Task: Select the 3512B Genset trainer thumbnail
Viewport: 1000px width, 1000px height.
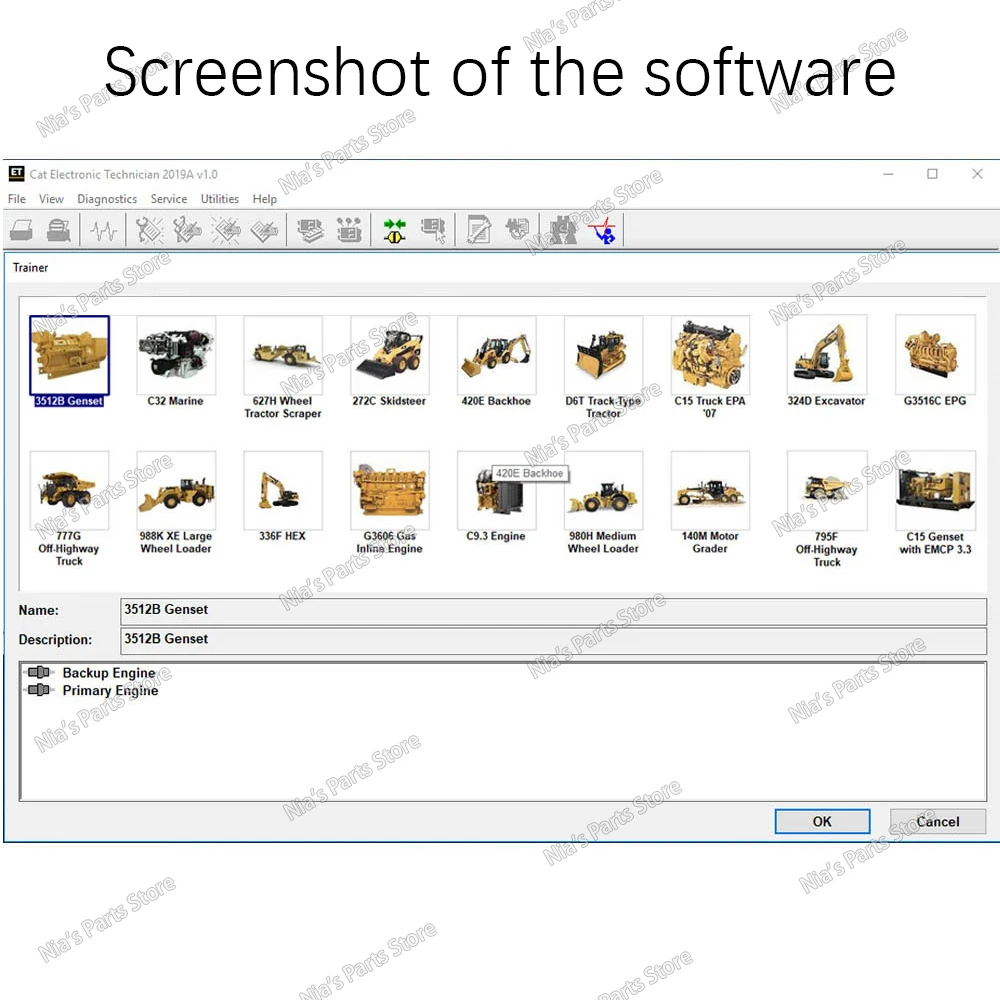Action: pos(70,356)
